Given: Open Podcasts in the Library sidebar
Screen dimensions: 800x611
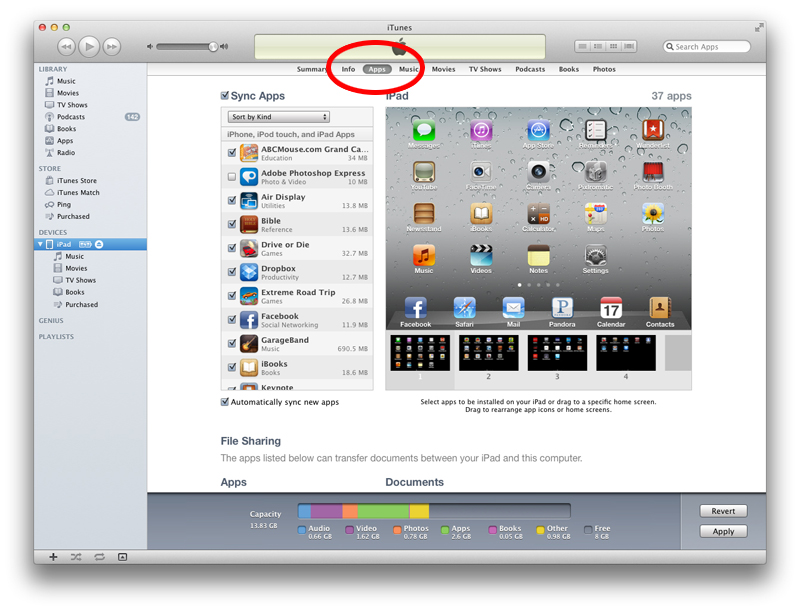Looking at the screenshot, I should click(x=71, y=117).
